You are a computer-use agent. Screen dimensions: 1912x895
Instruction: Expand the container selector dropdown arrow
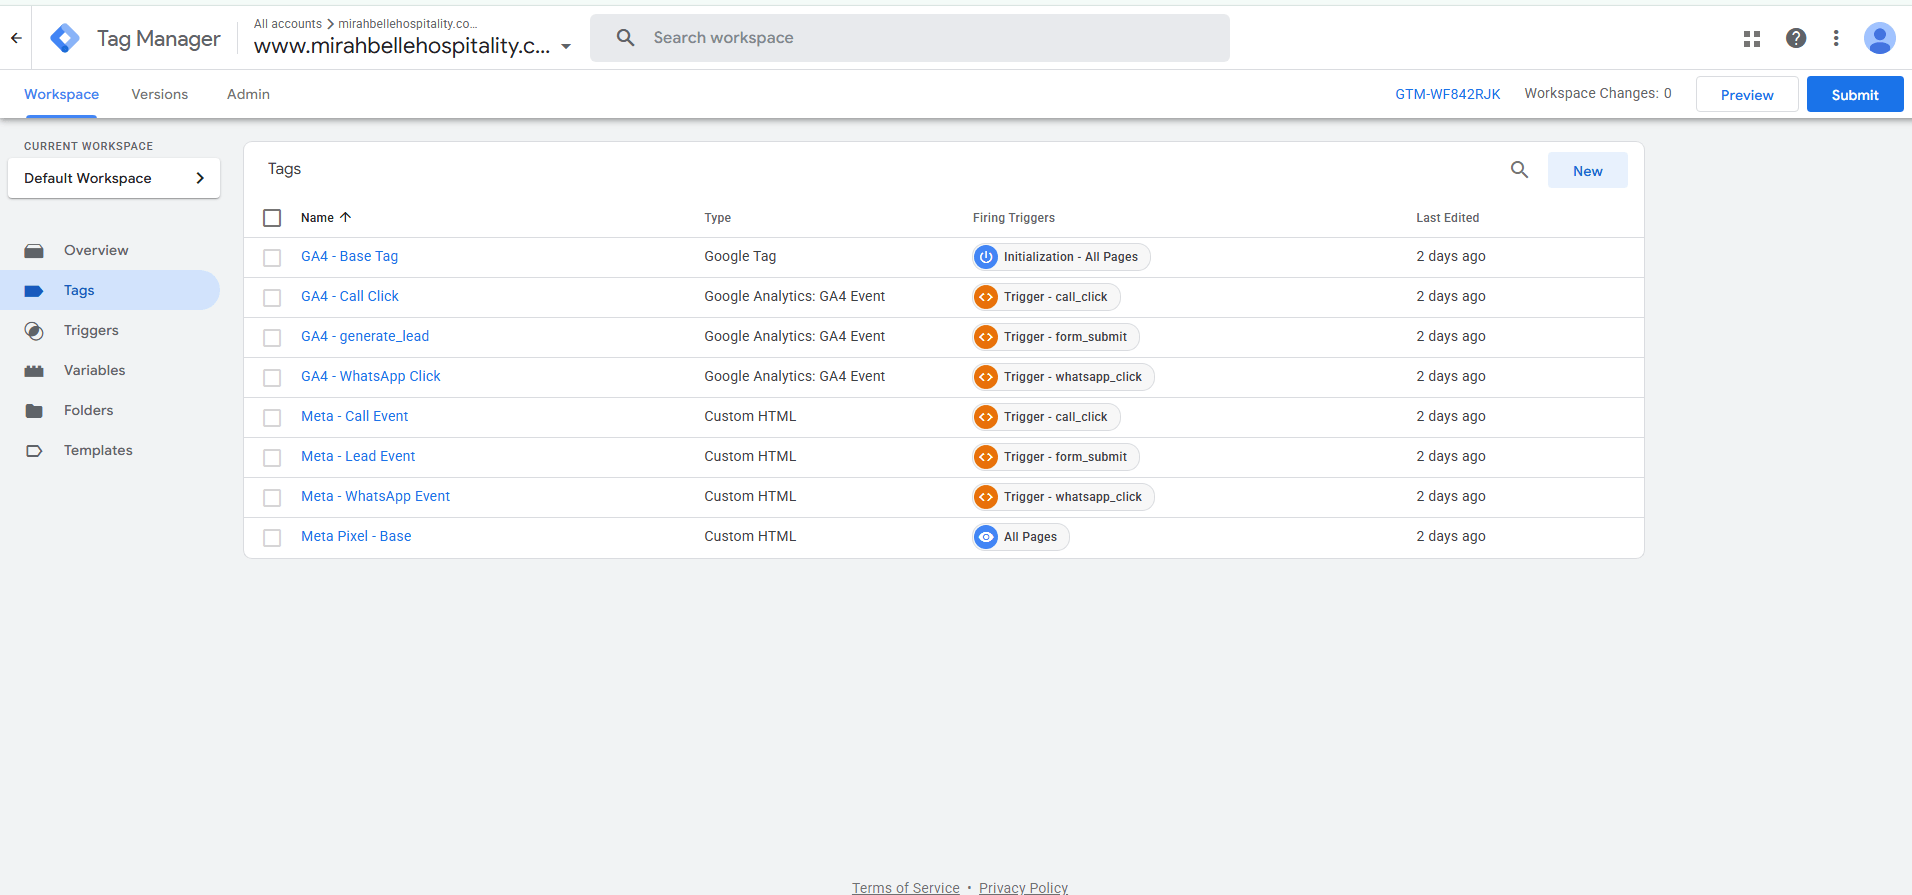coord(566,47)
